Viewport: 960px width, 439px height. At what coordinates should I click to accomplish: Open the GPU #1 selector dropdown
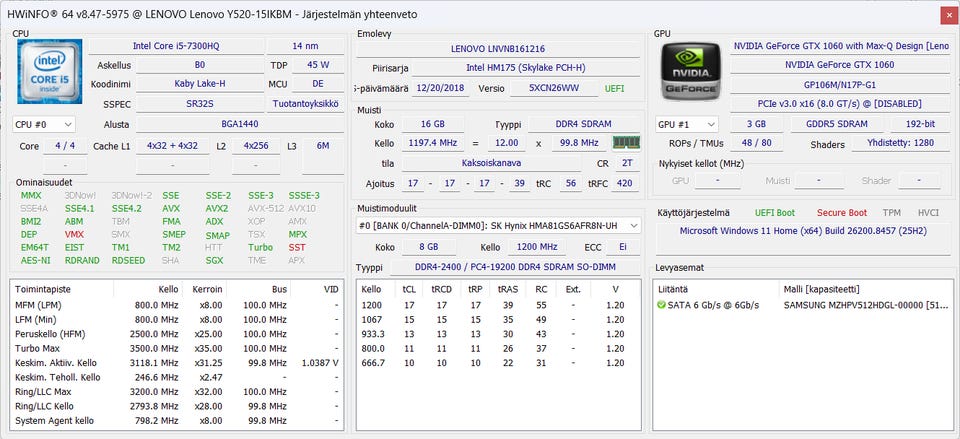pos(686,124)
